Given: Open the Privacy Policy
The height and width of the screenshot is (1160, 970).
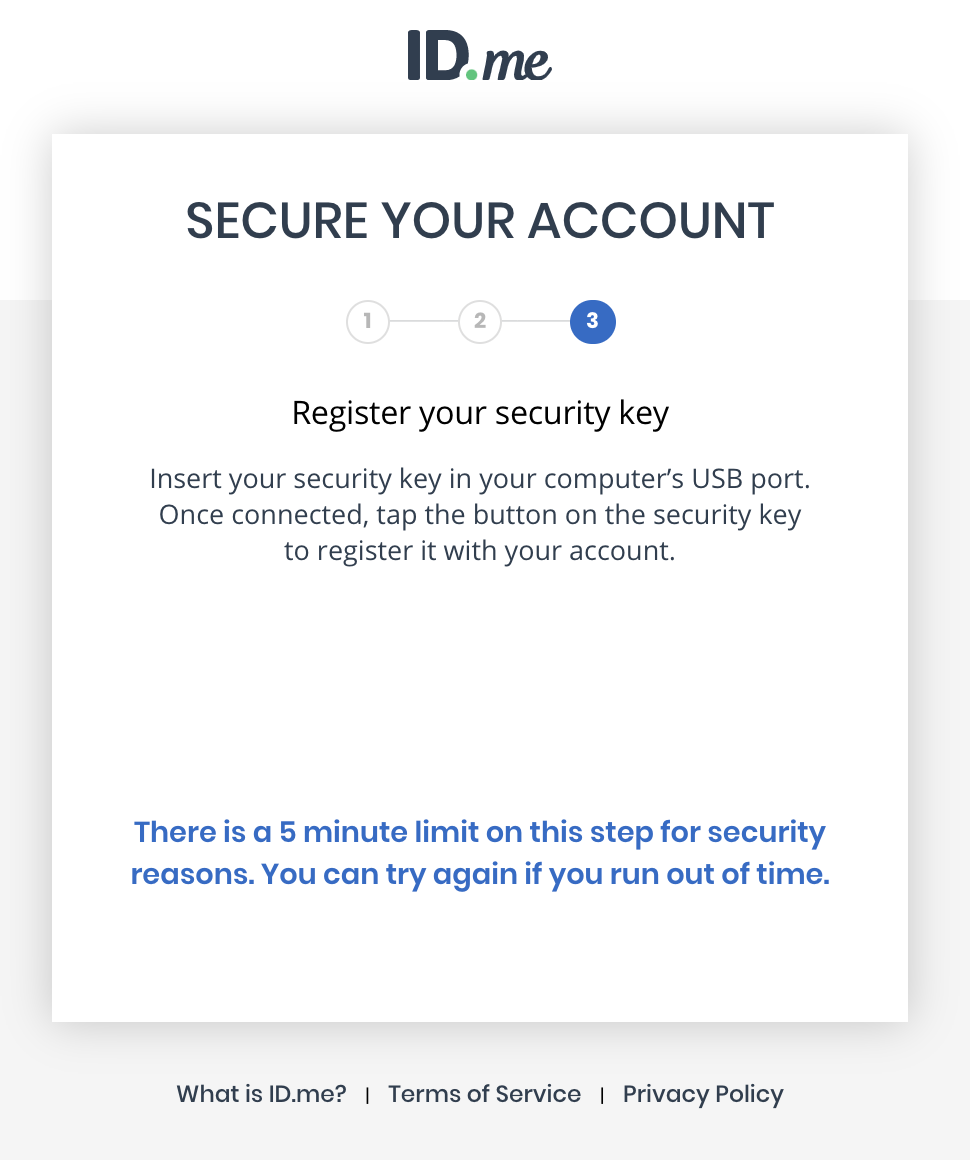Looking at the screenshot, I should [x=703, y=1094].
